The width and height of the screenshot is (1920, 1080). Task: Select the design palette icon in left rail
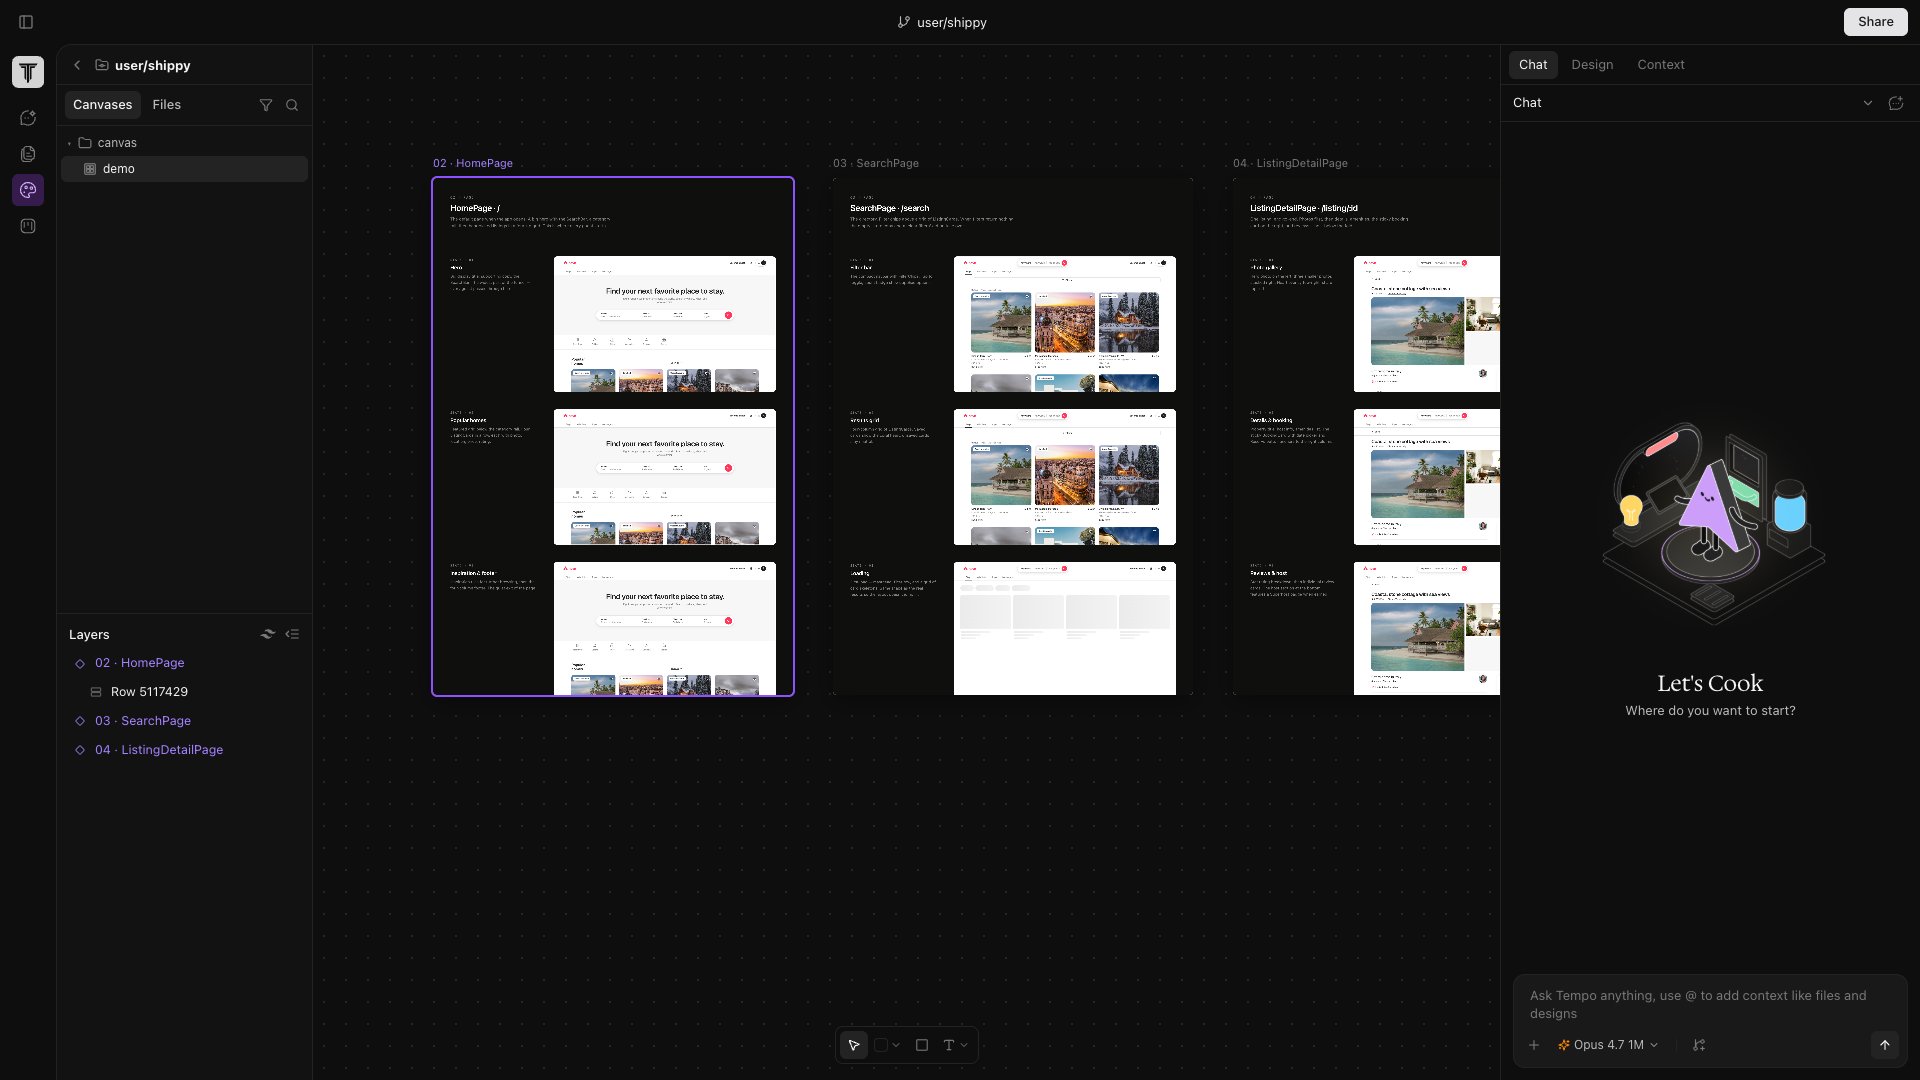28,190
